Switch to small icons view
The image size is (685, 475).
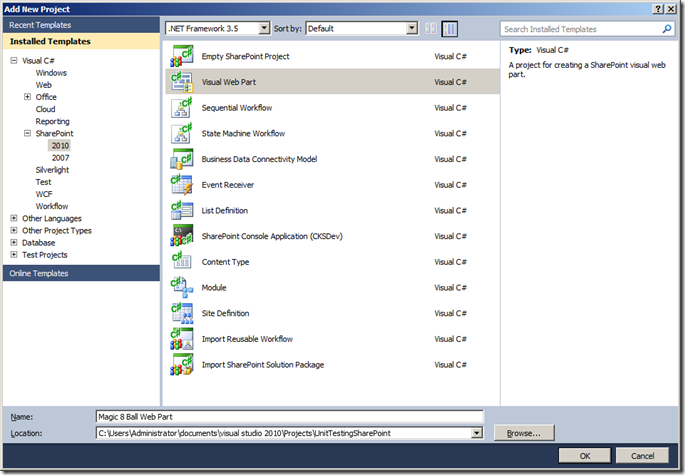click(x=431, y=29)
